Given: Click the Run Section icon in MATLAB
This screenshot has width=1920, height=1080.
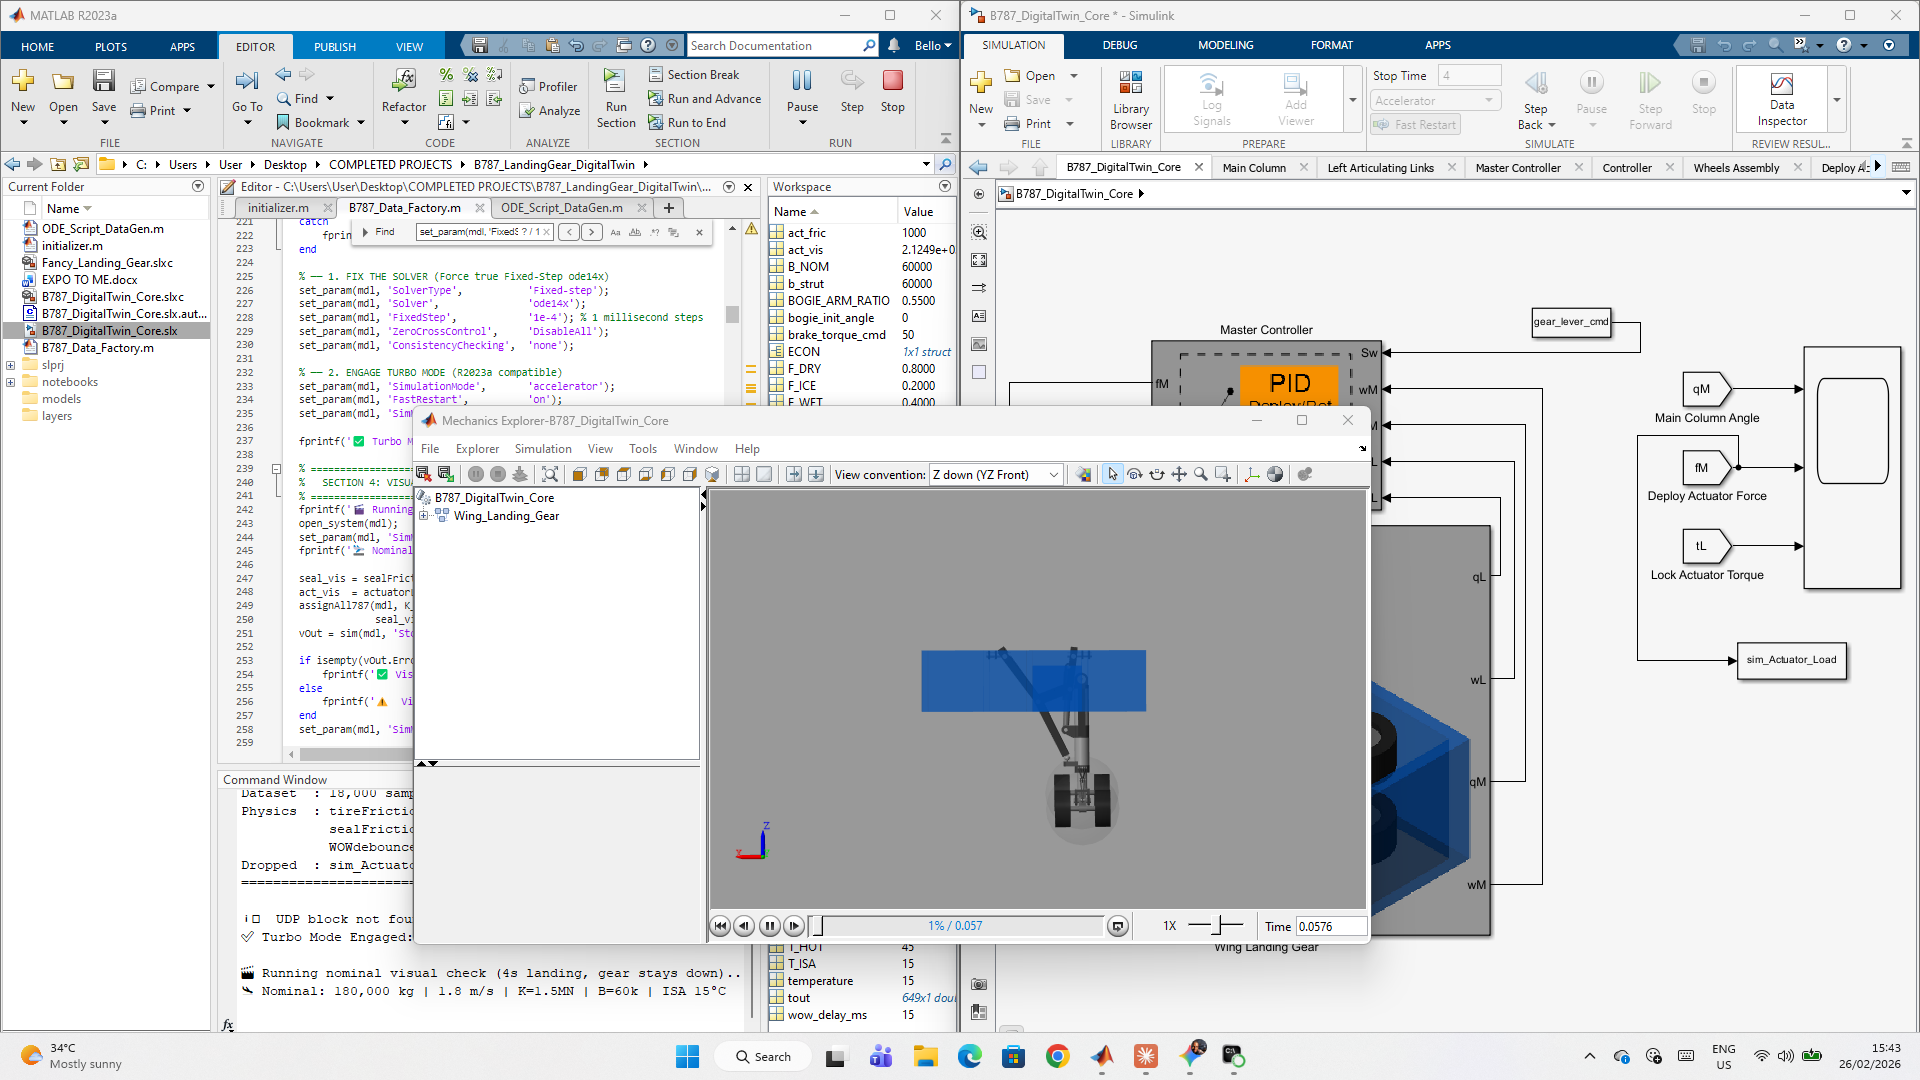Looking at the screenshot, I should point(615,81).
